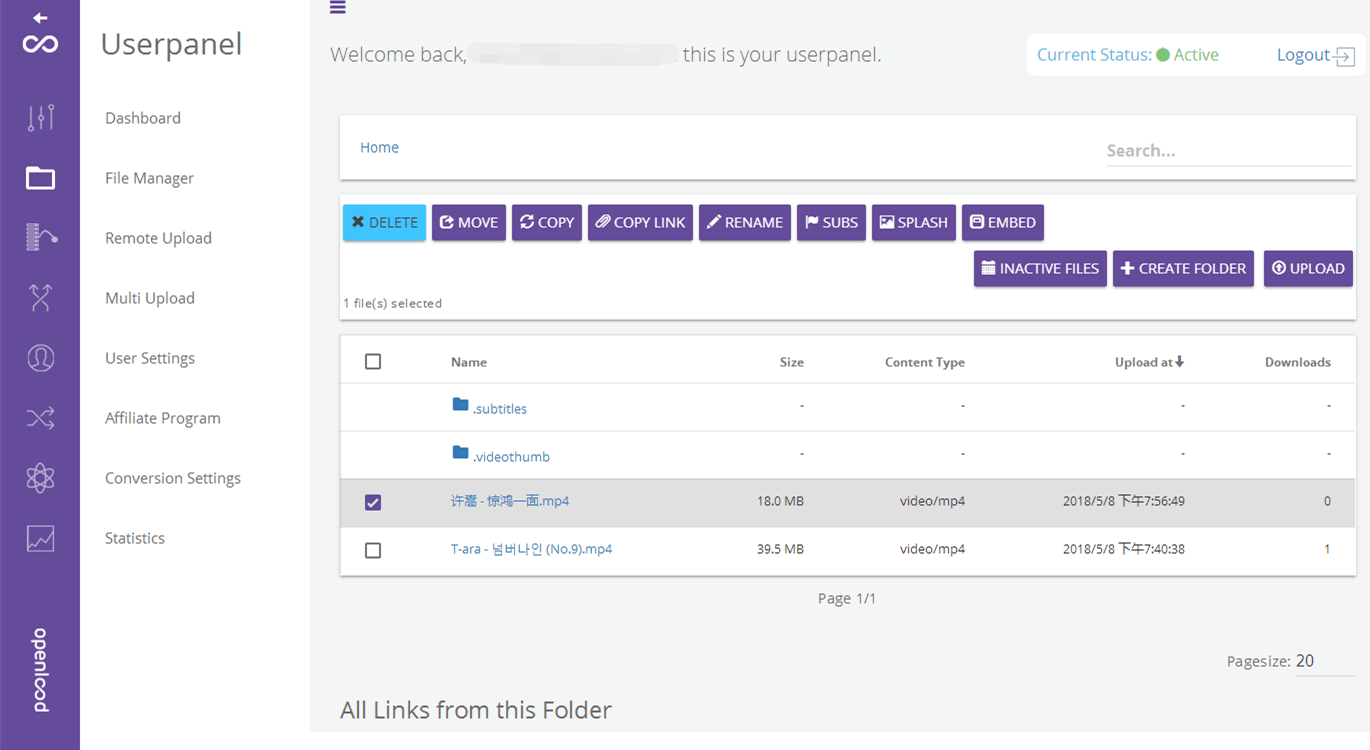Open Conversion Settings atom sidebar icon
This screenshot has width=1370, height=750.
tap(40, 478)
